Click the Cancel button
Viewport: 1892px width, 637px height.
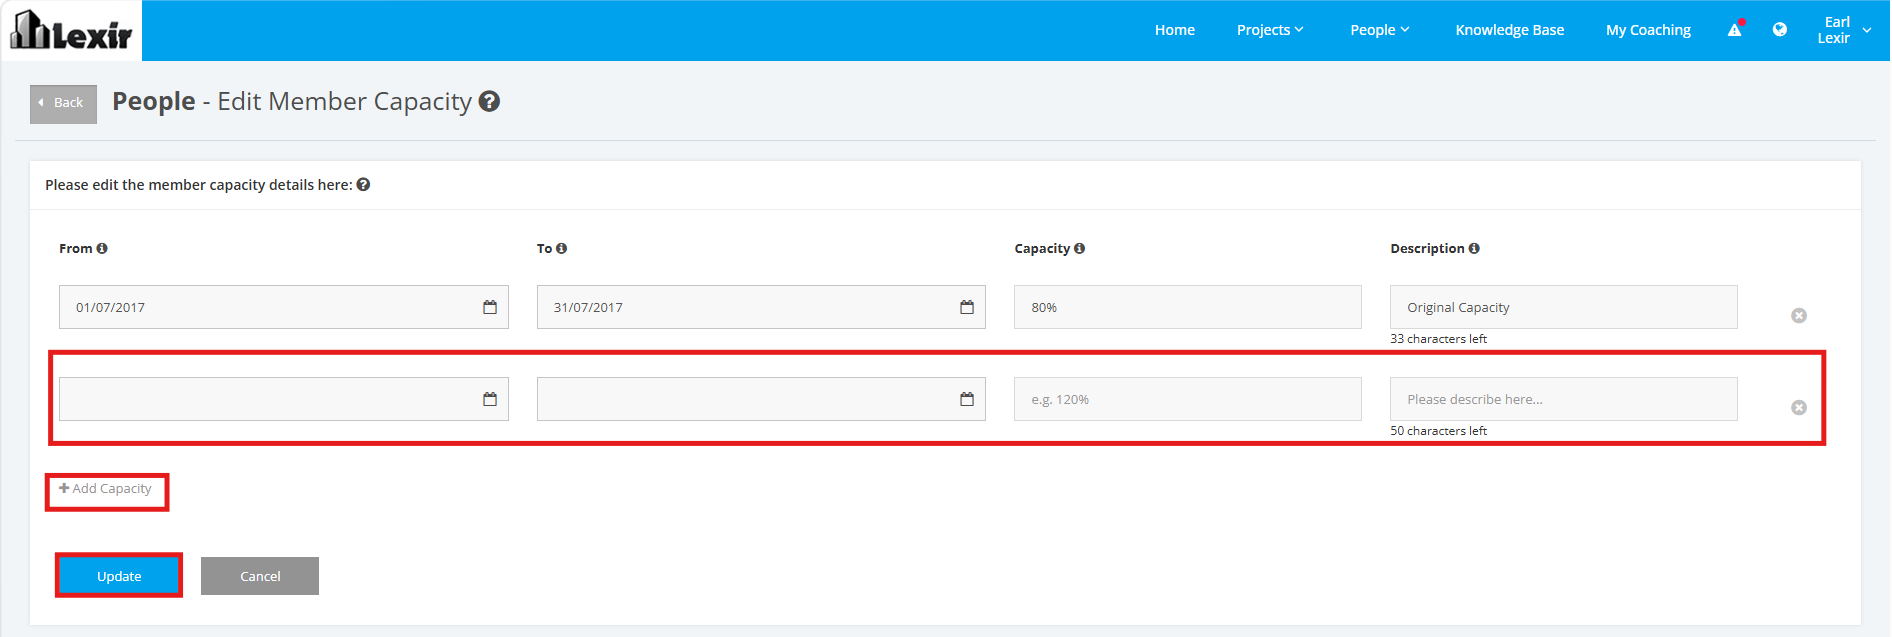point(260,576)
